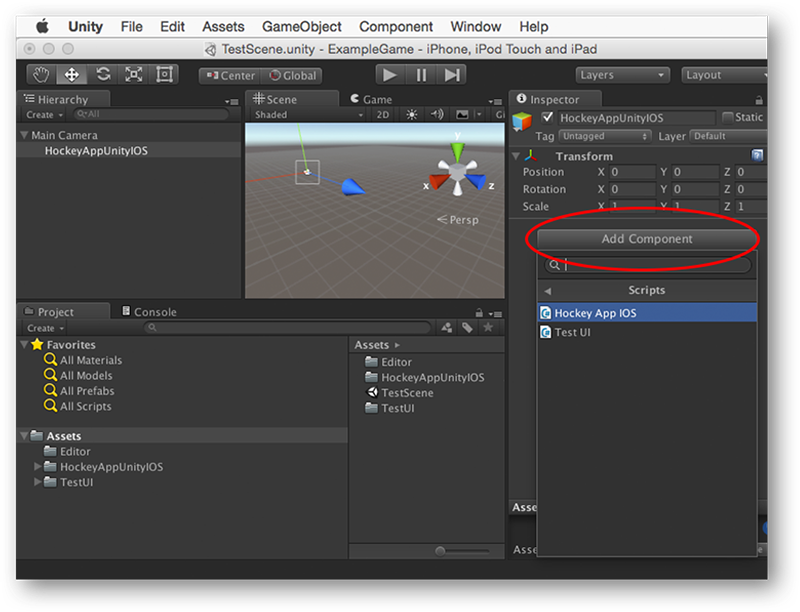Collapse the Favorites tree
The height and width of the screenshot is (612, 800).
(24, 344)
